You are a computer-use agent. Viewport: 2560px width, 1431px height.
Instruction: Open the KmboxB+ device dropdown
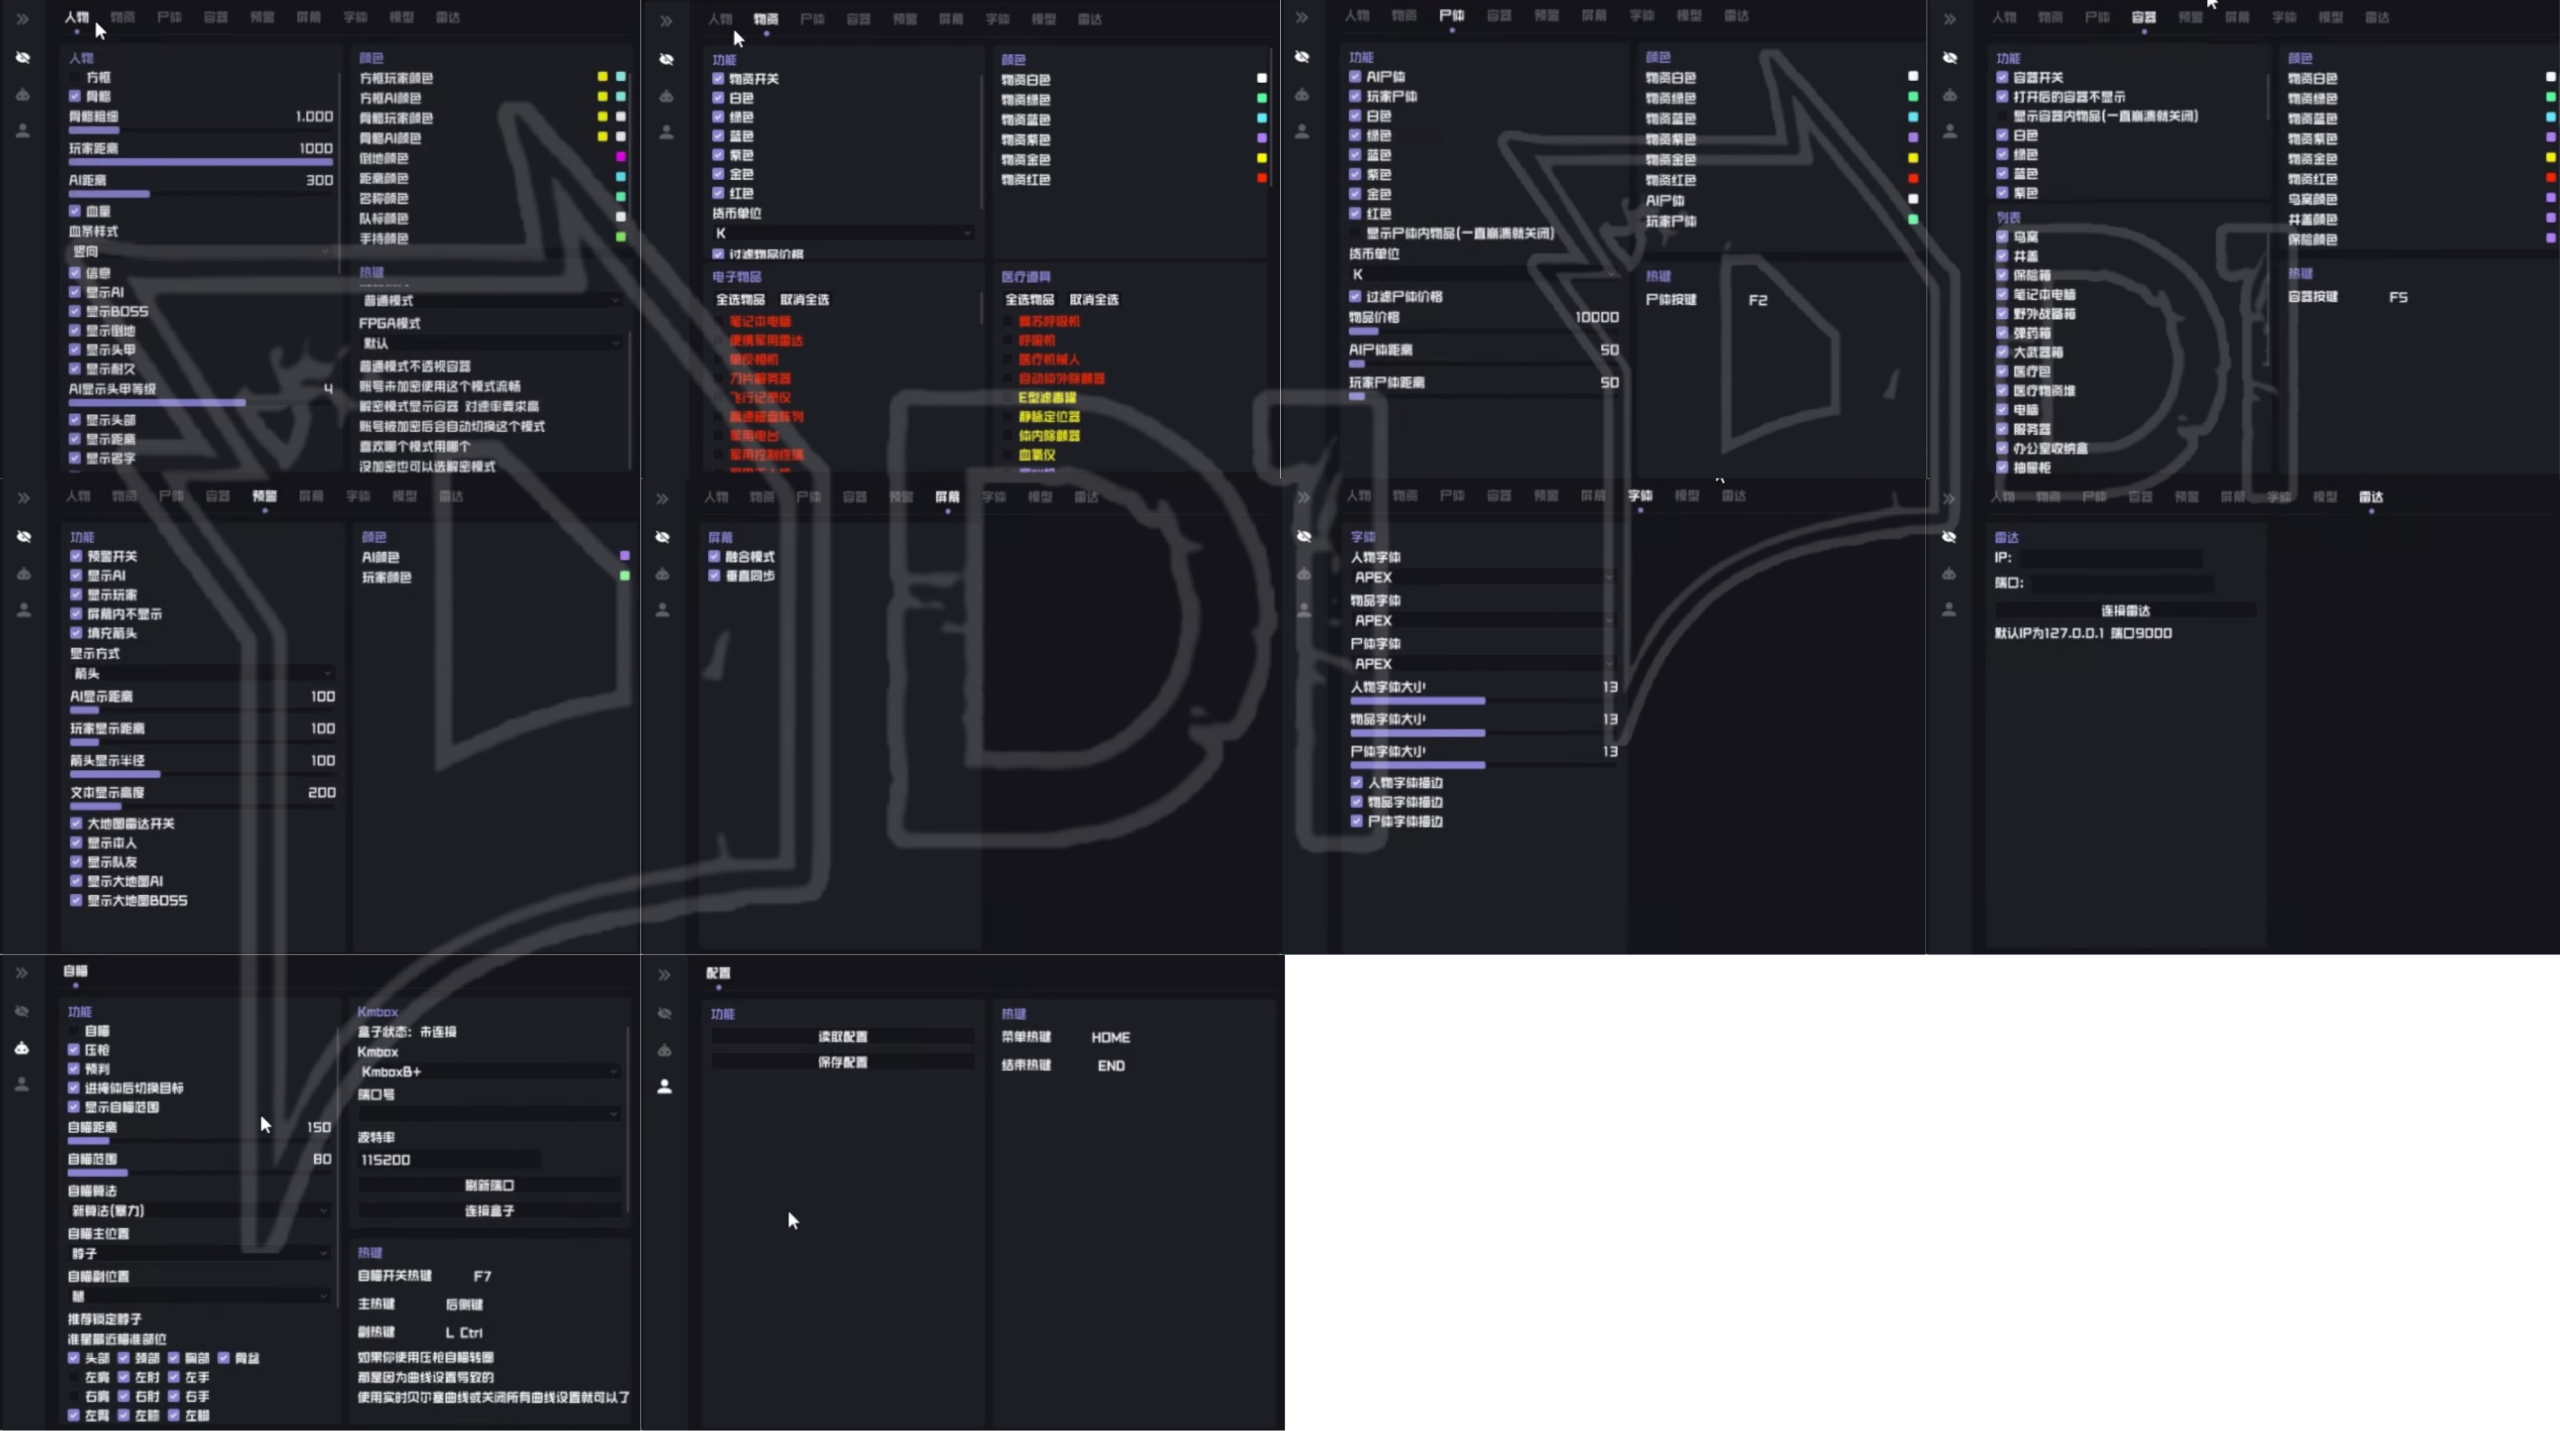[488, 1071]
